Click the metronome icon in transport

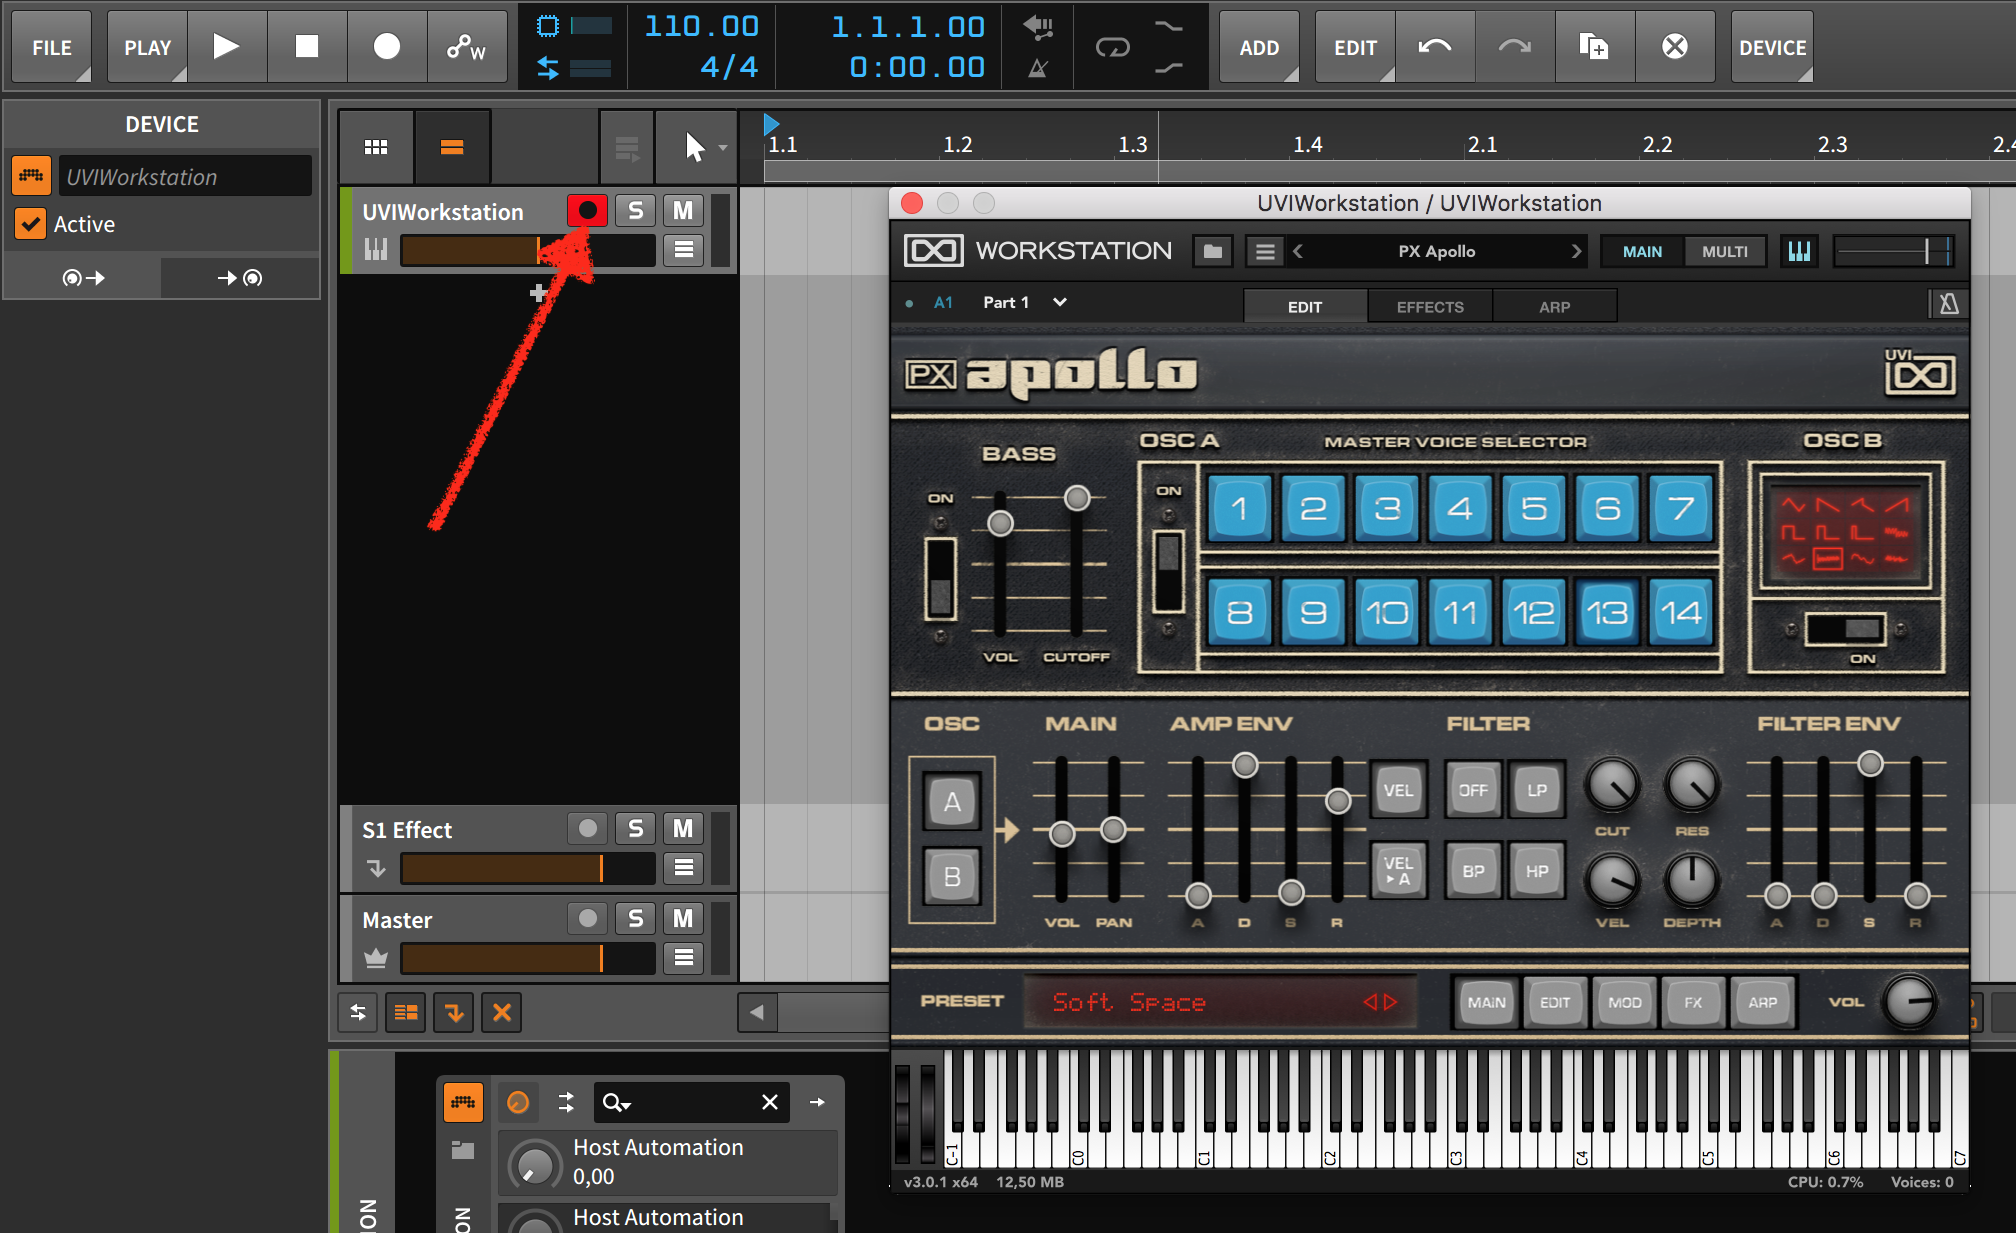1038,68
